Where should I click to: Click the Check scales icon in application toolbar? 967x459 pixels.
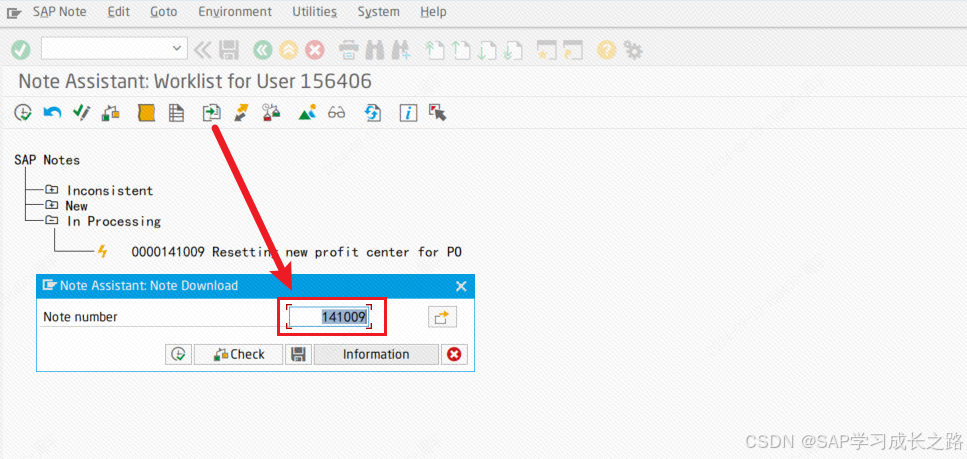click(x=111, y=113)
